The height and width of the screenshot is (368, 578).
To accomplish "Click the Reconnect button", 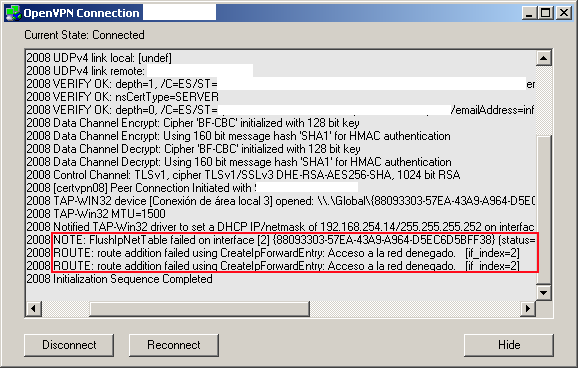I will point(174,345).
